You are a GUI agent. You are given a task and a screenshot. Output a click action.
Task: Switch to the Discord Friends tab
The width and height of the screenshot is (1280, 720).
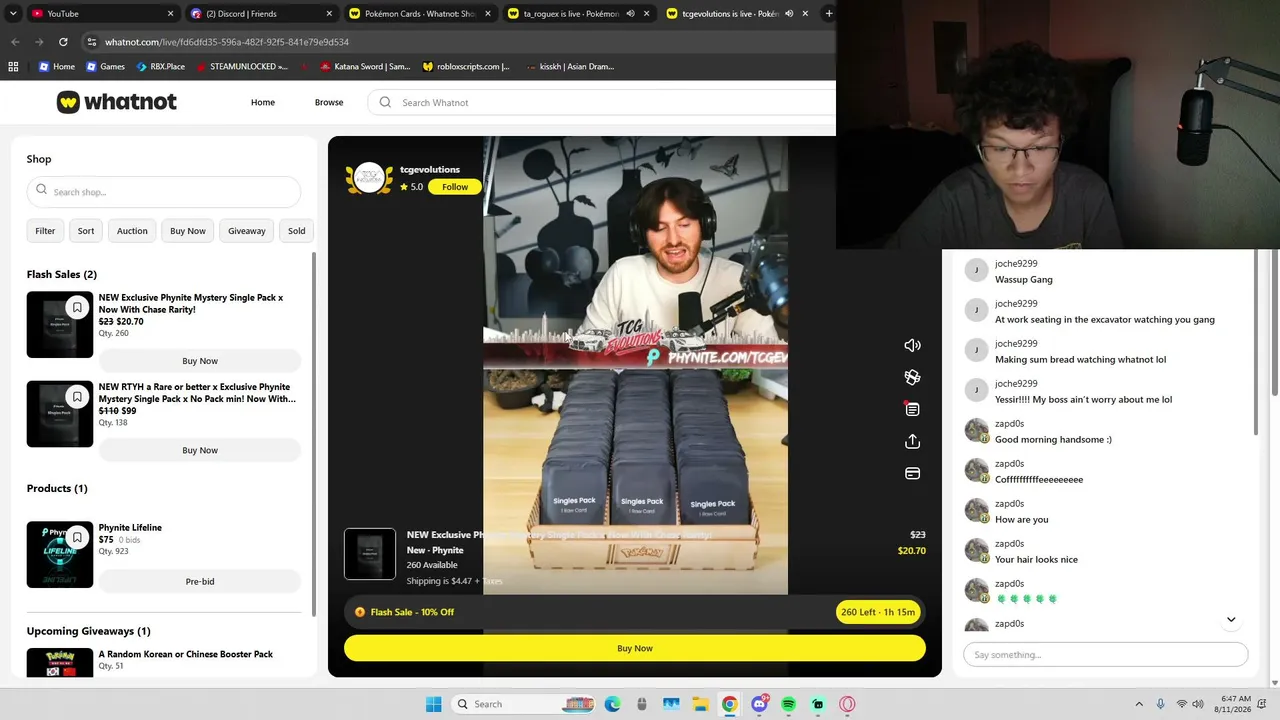[261, 14]
